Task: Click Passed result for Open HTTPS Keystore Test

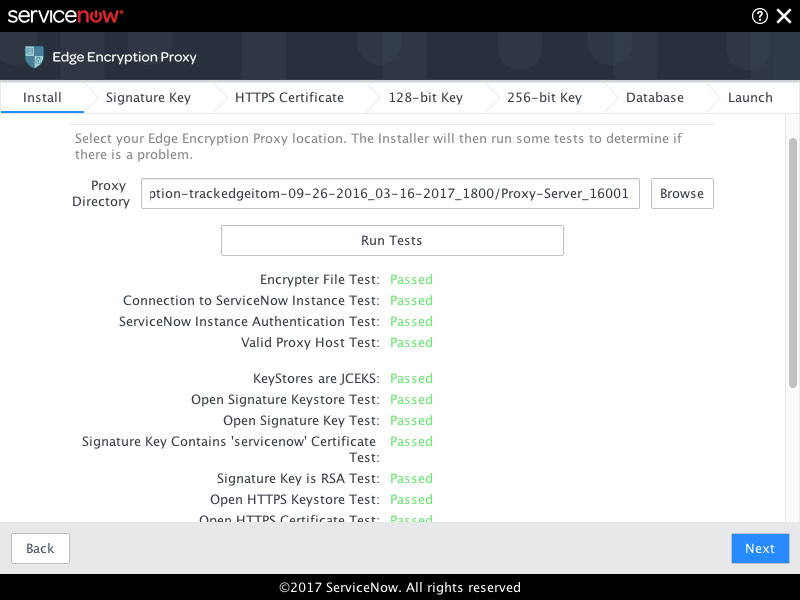Action: point(411,499)
